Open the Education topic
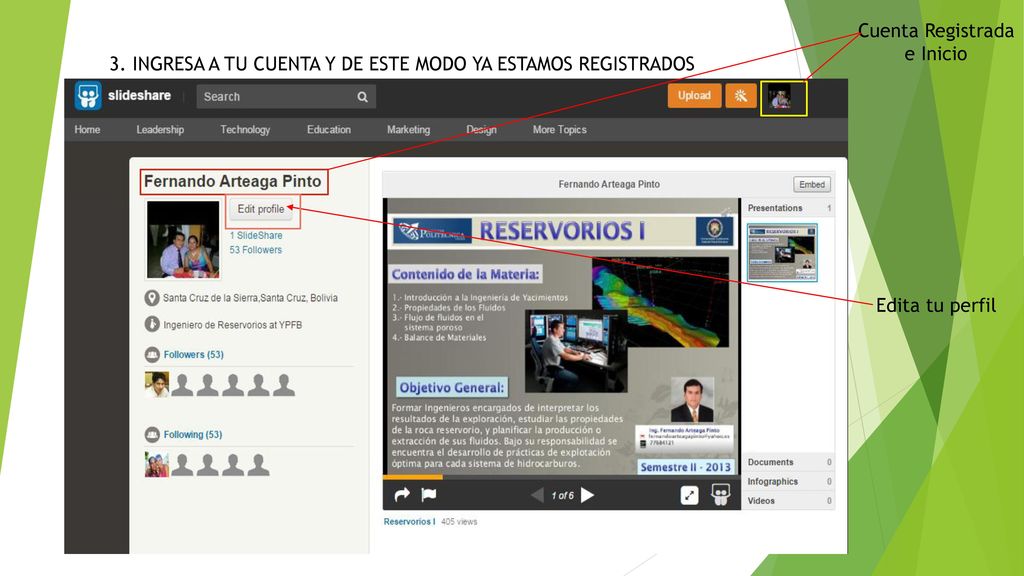This screenshot has height=576, width=1024. [329, 129]
